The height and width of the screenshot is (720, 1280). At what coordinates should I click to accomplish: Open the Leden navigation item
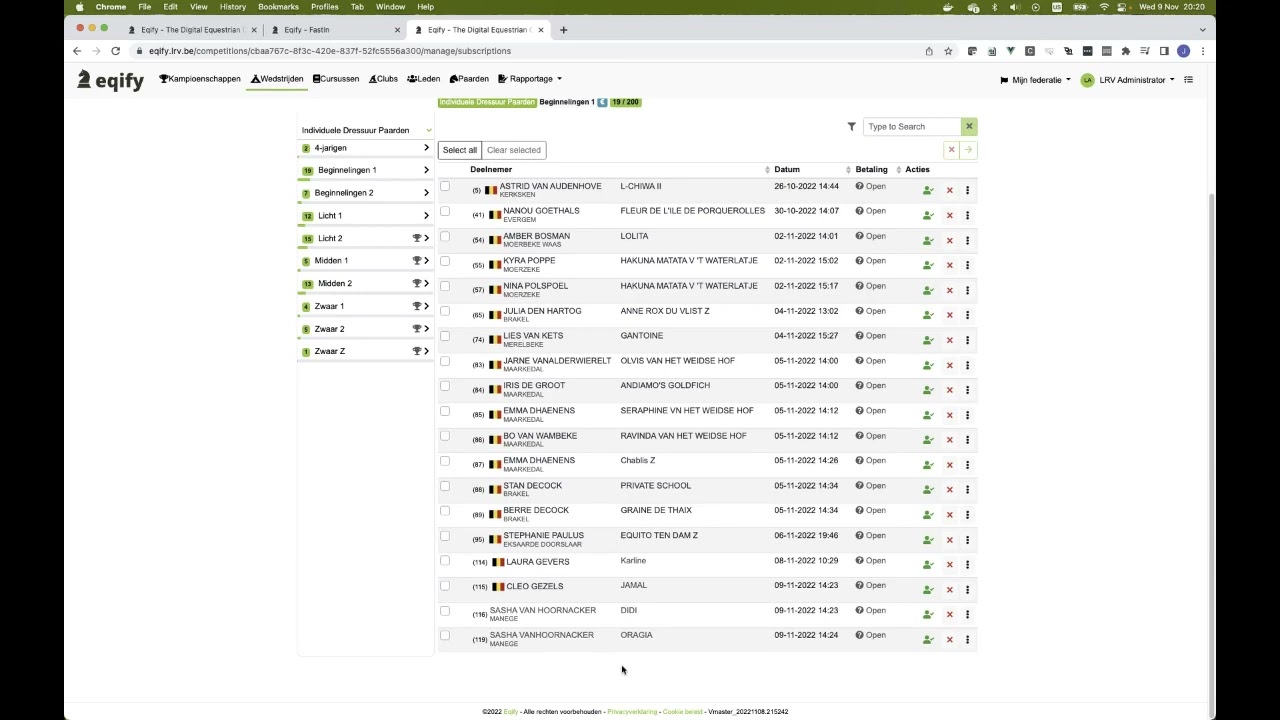tap(424, 79)
